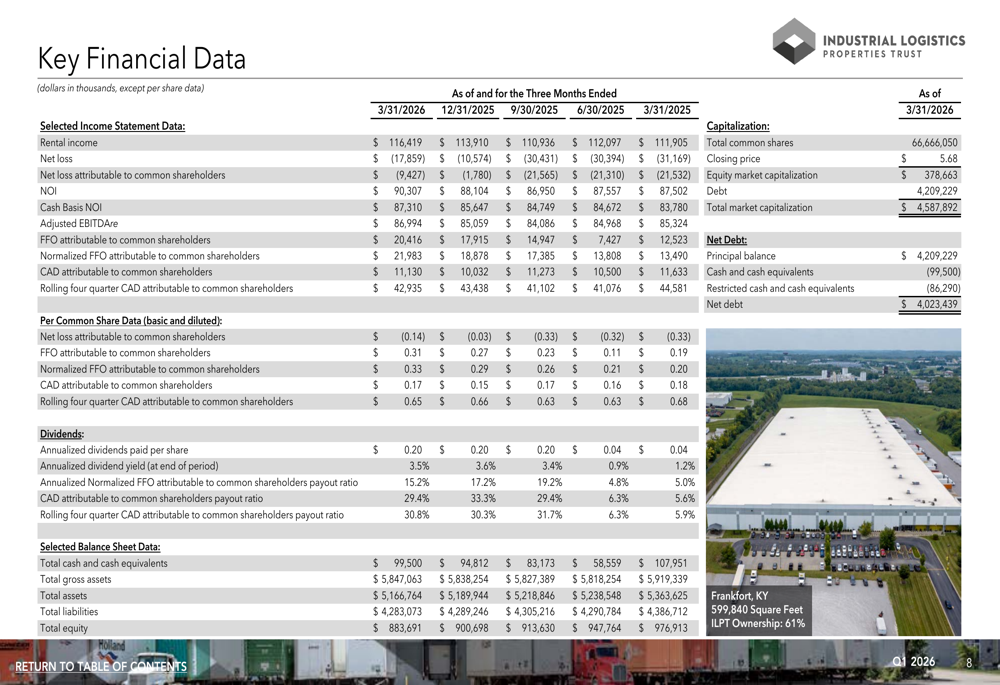The image size is (1000, 685).
Task: Select the Net Debt section heading
Action: (x=727, y=240)
